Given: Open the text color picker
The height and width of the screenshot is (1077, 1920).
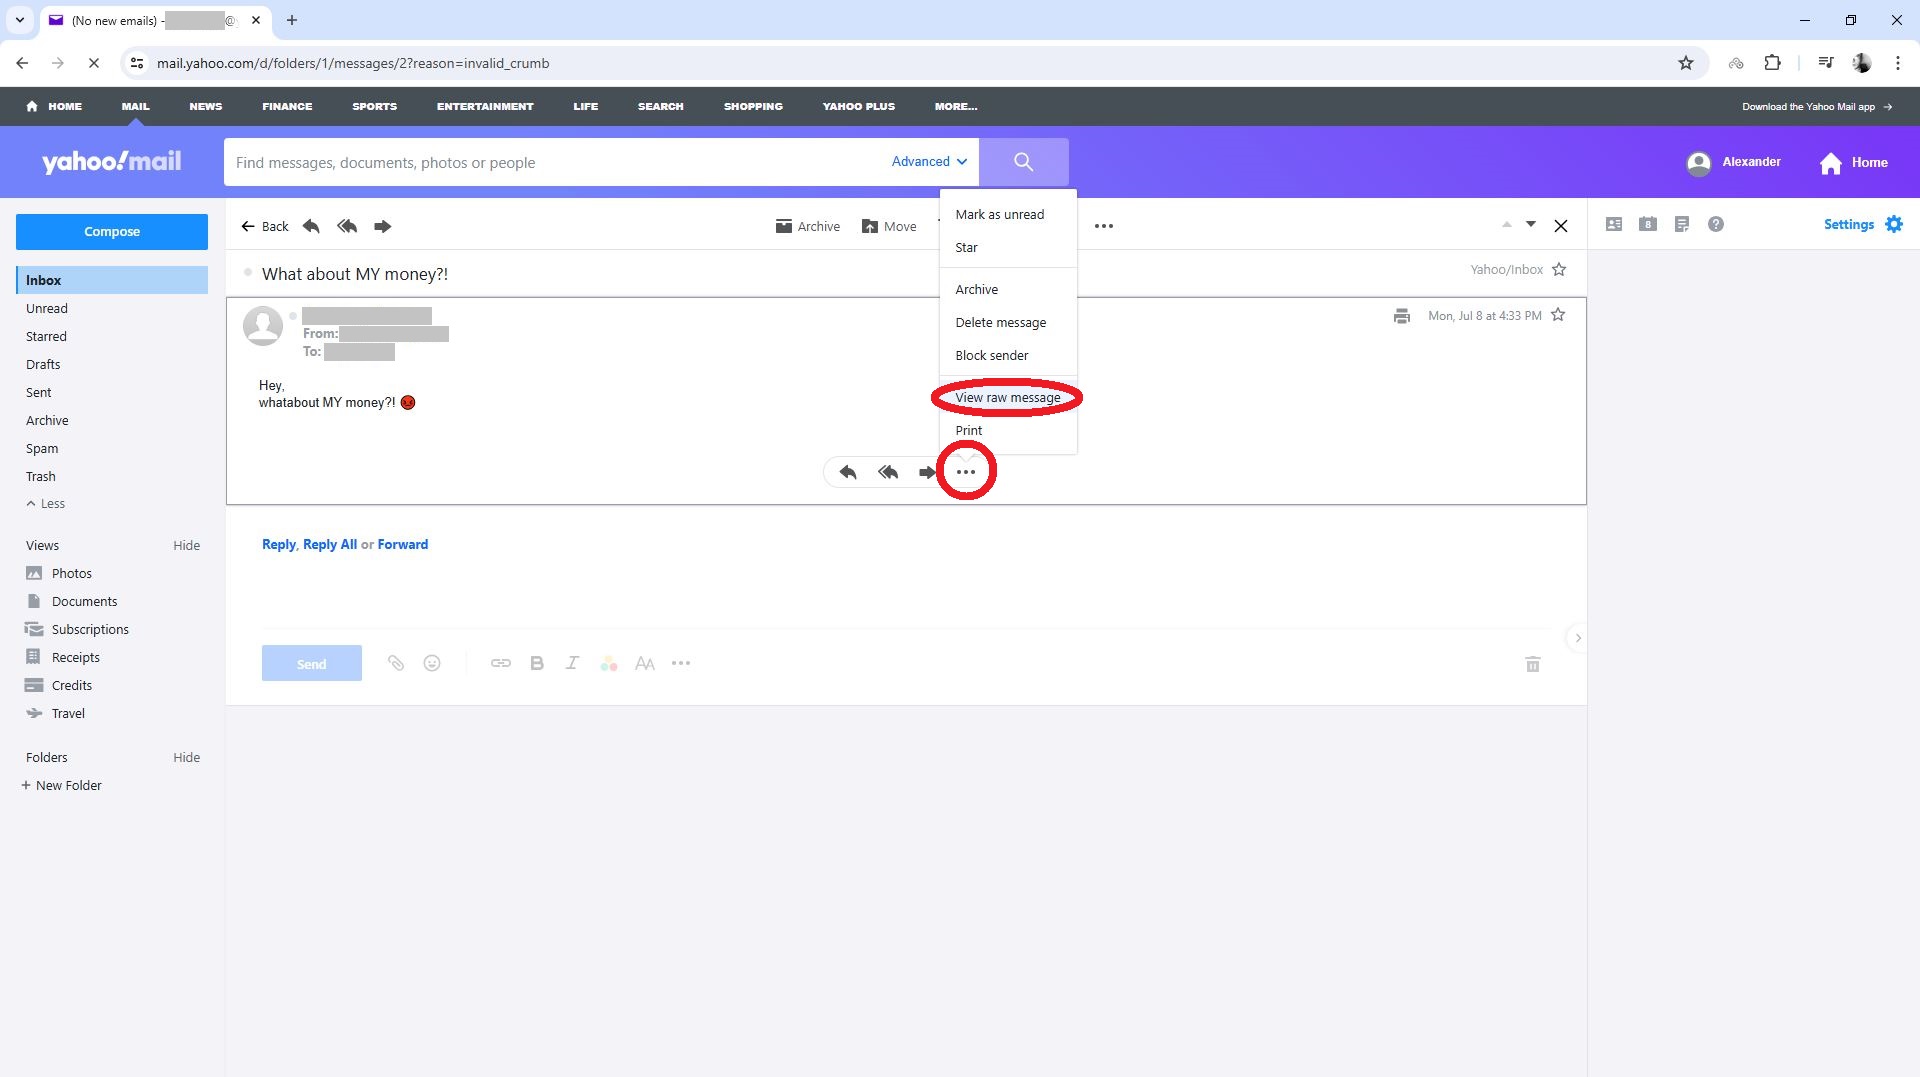Looking at the screenshot, I should coord(609,663).
